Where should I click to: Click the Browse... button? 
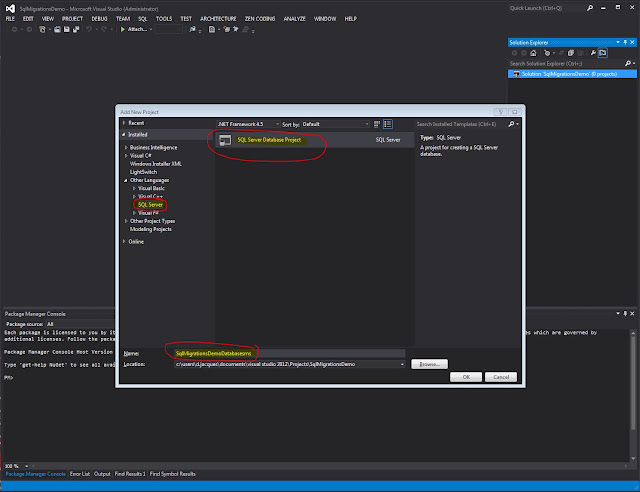tap(429, 364)
